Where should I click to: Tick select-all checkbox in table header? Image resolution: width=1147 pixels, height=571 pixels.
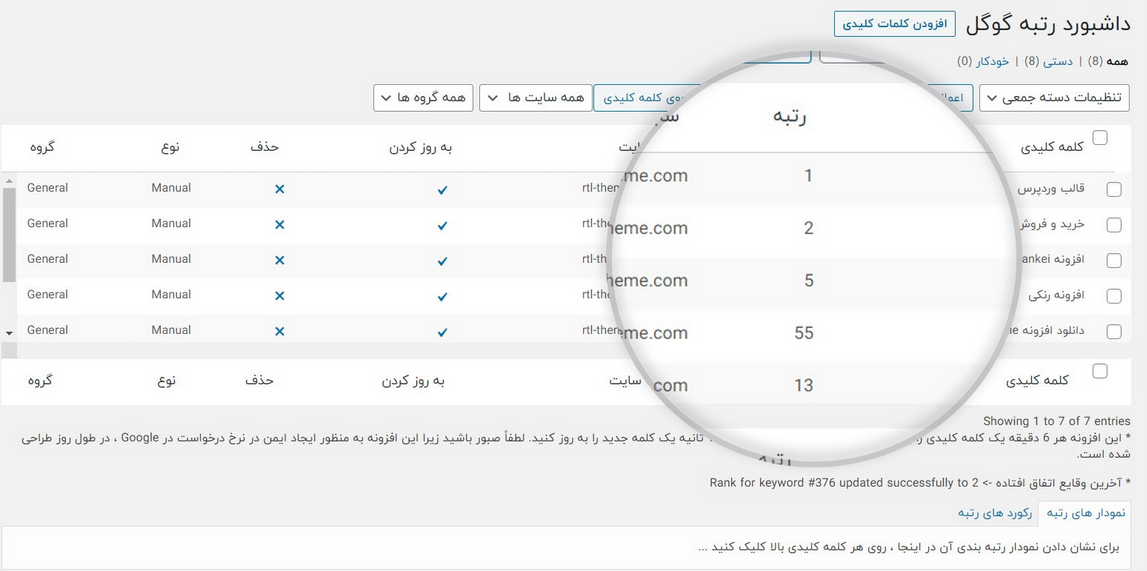(1099, 137)
